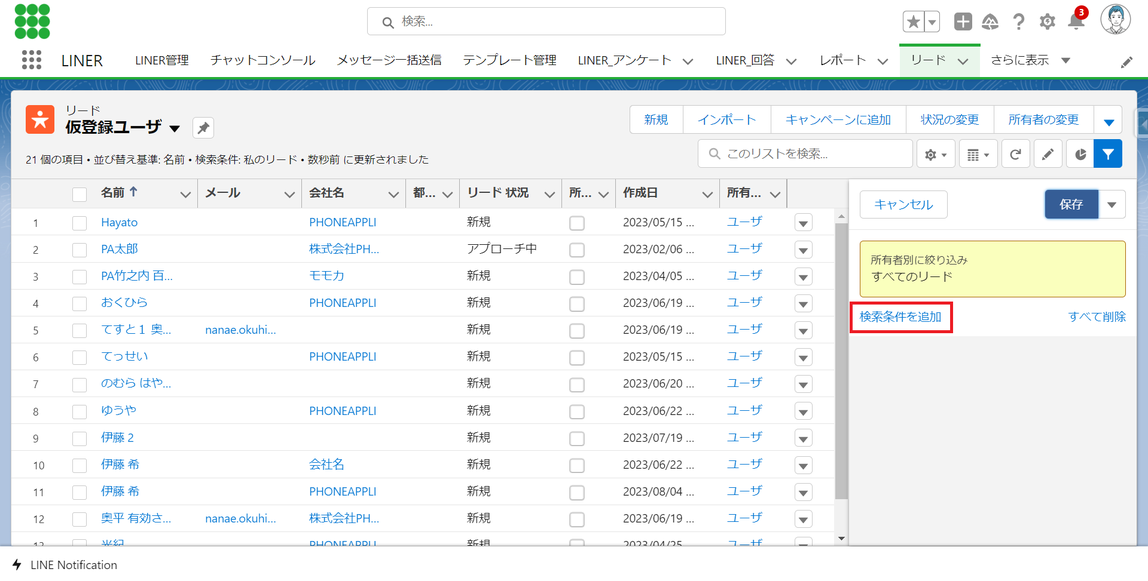Toggle 所... checkbox in ゆうや row

[x=577, y=411]
